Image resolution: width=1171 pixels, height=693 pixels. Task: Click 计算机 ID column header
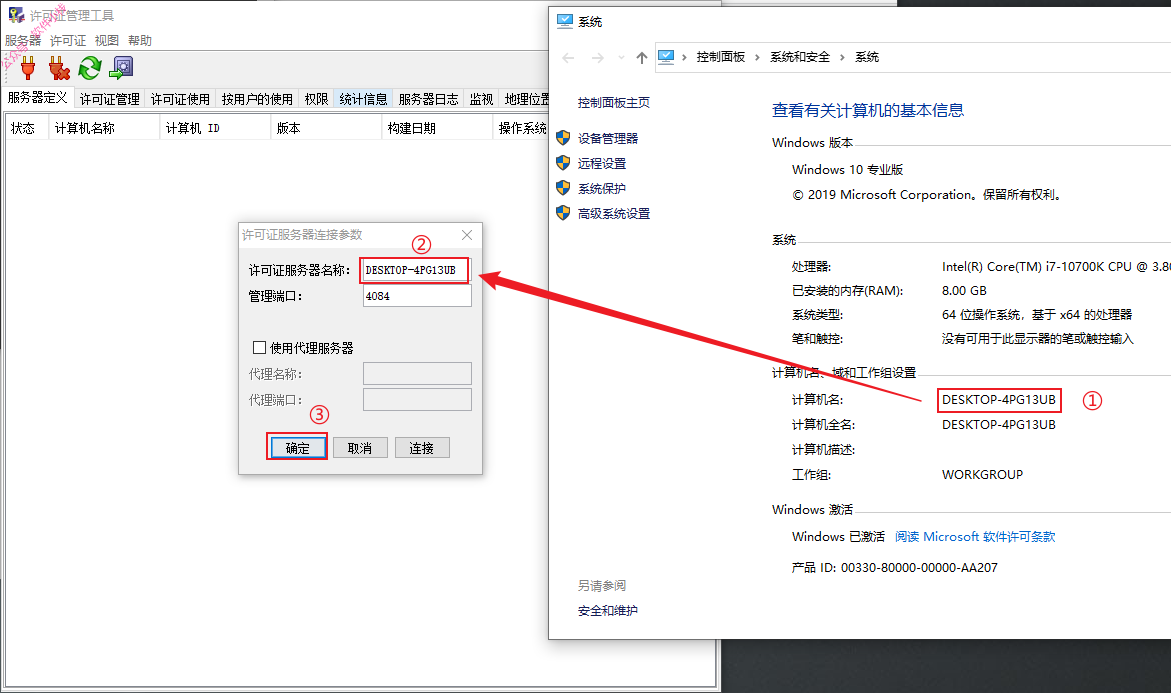215,128
